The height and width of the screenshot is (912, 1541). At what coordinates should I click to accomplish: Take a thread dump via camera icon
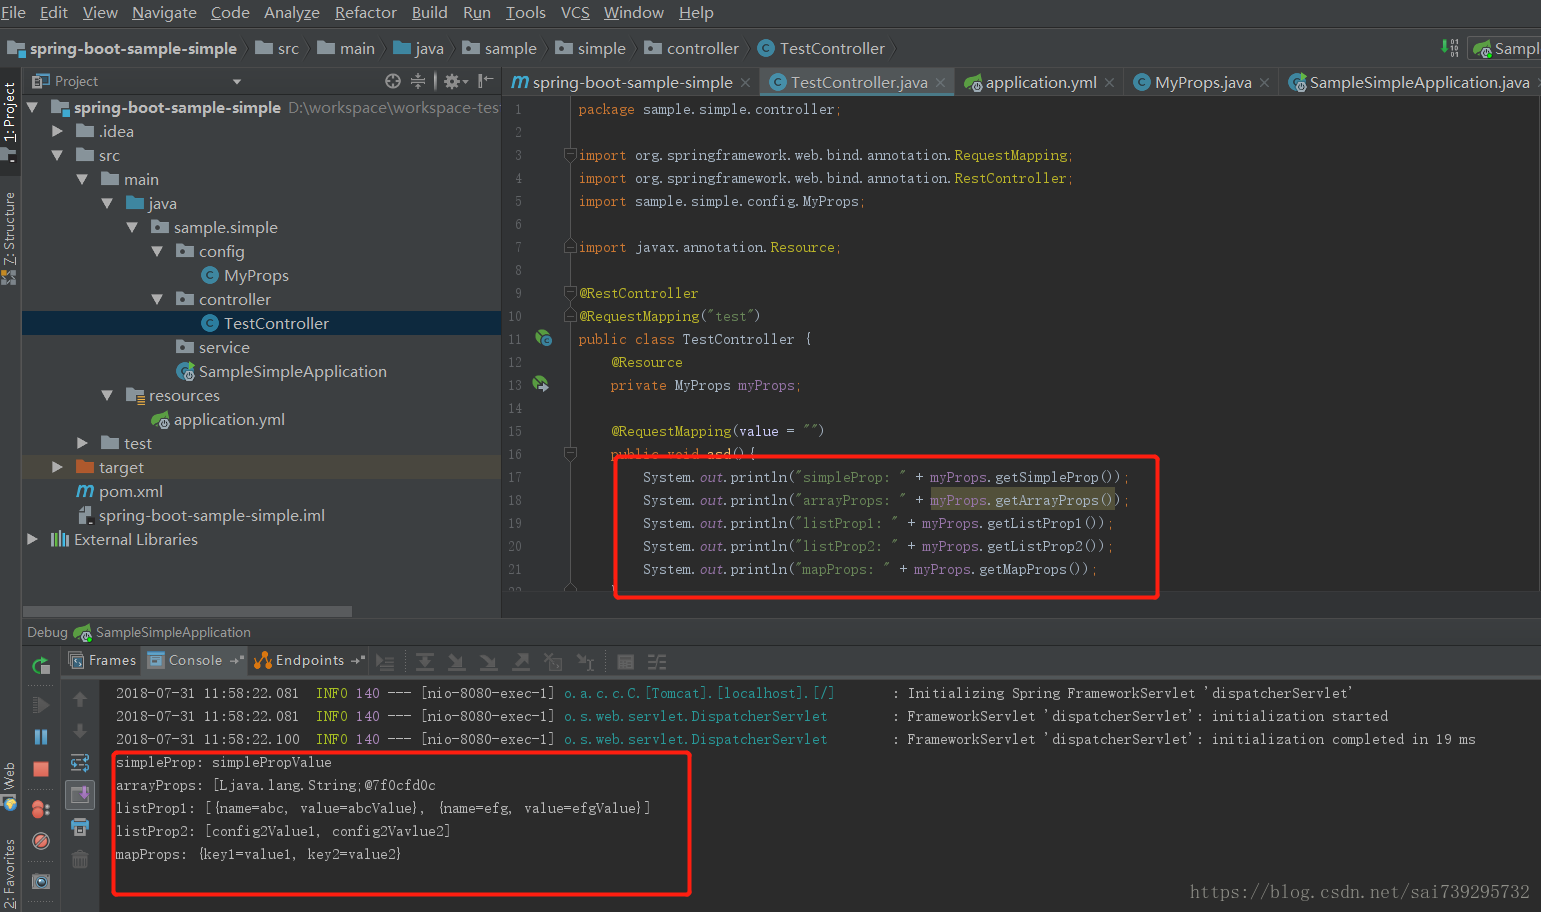[x=41, y=881]
